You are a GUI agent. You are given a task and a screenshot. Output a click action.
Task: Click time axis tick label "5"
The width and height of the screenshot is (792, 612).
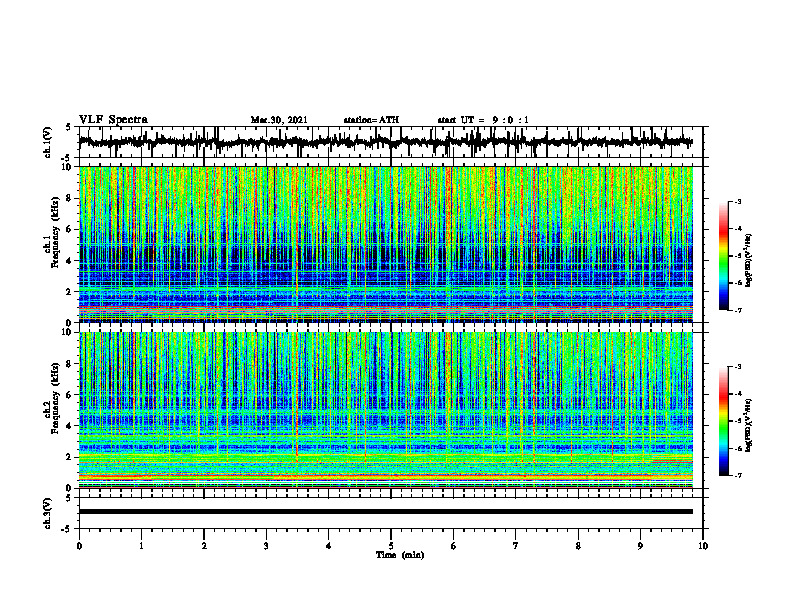pos(391,546)
